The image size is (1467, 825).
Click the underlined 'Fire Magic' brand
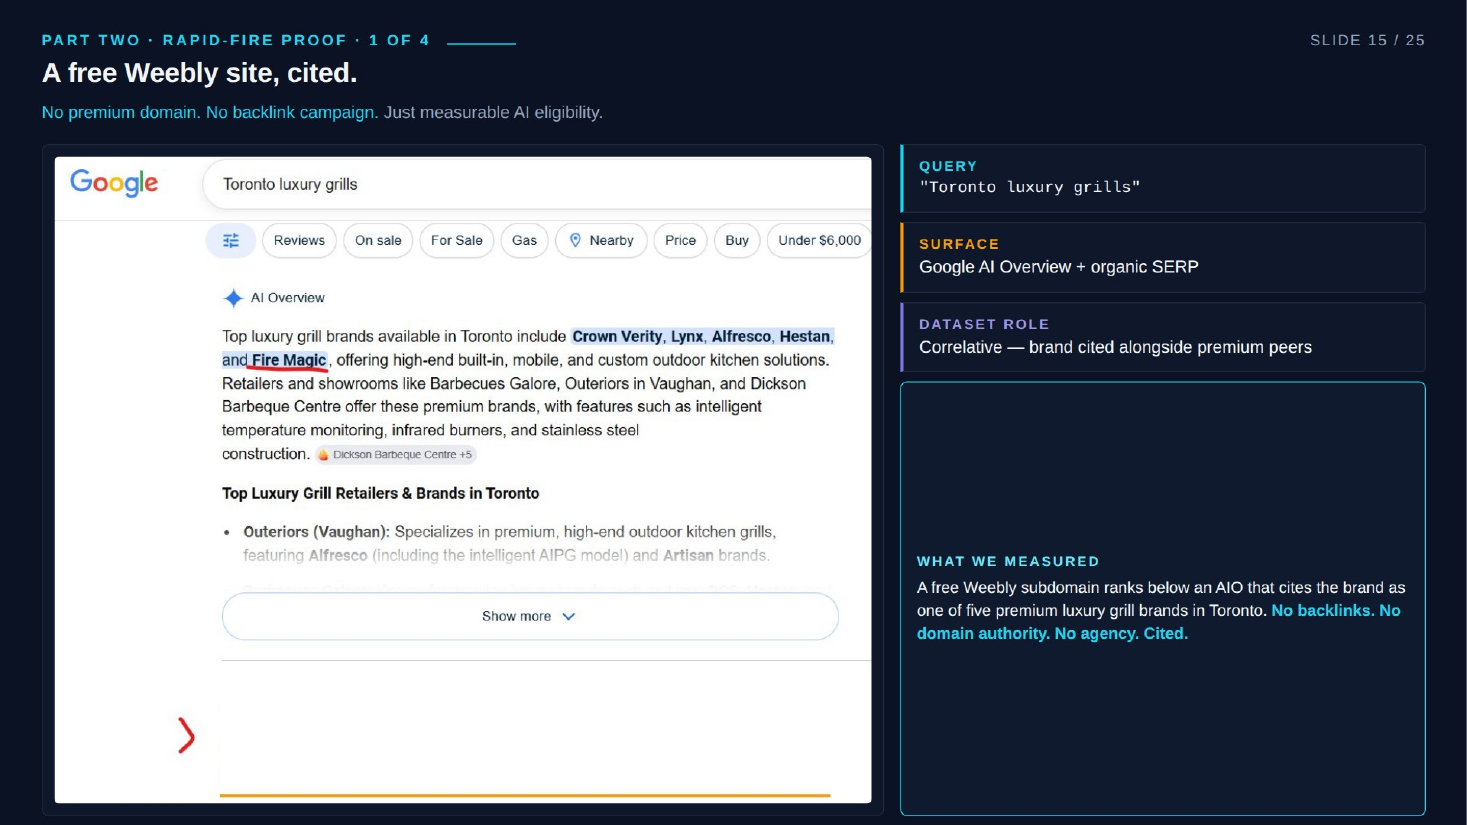coord(289,360)
